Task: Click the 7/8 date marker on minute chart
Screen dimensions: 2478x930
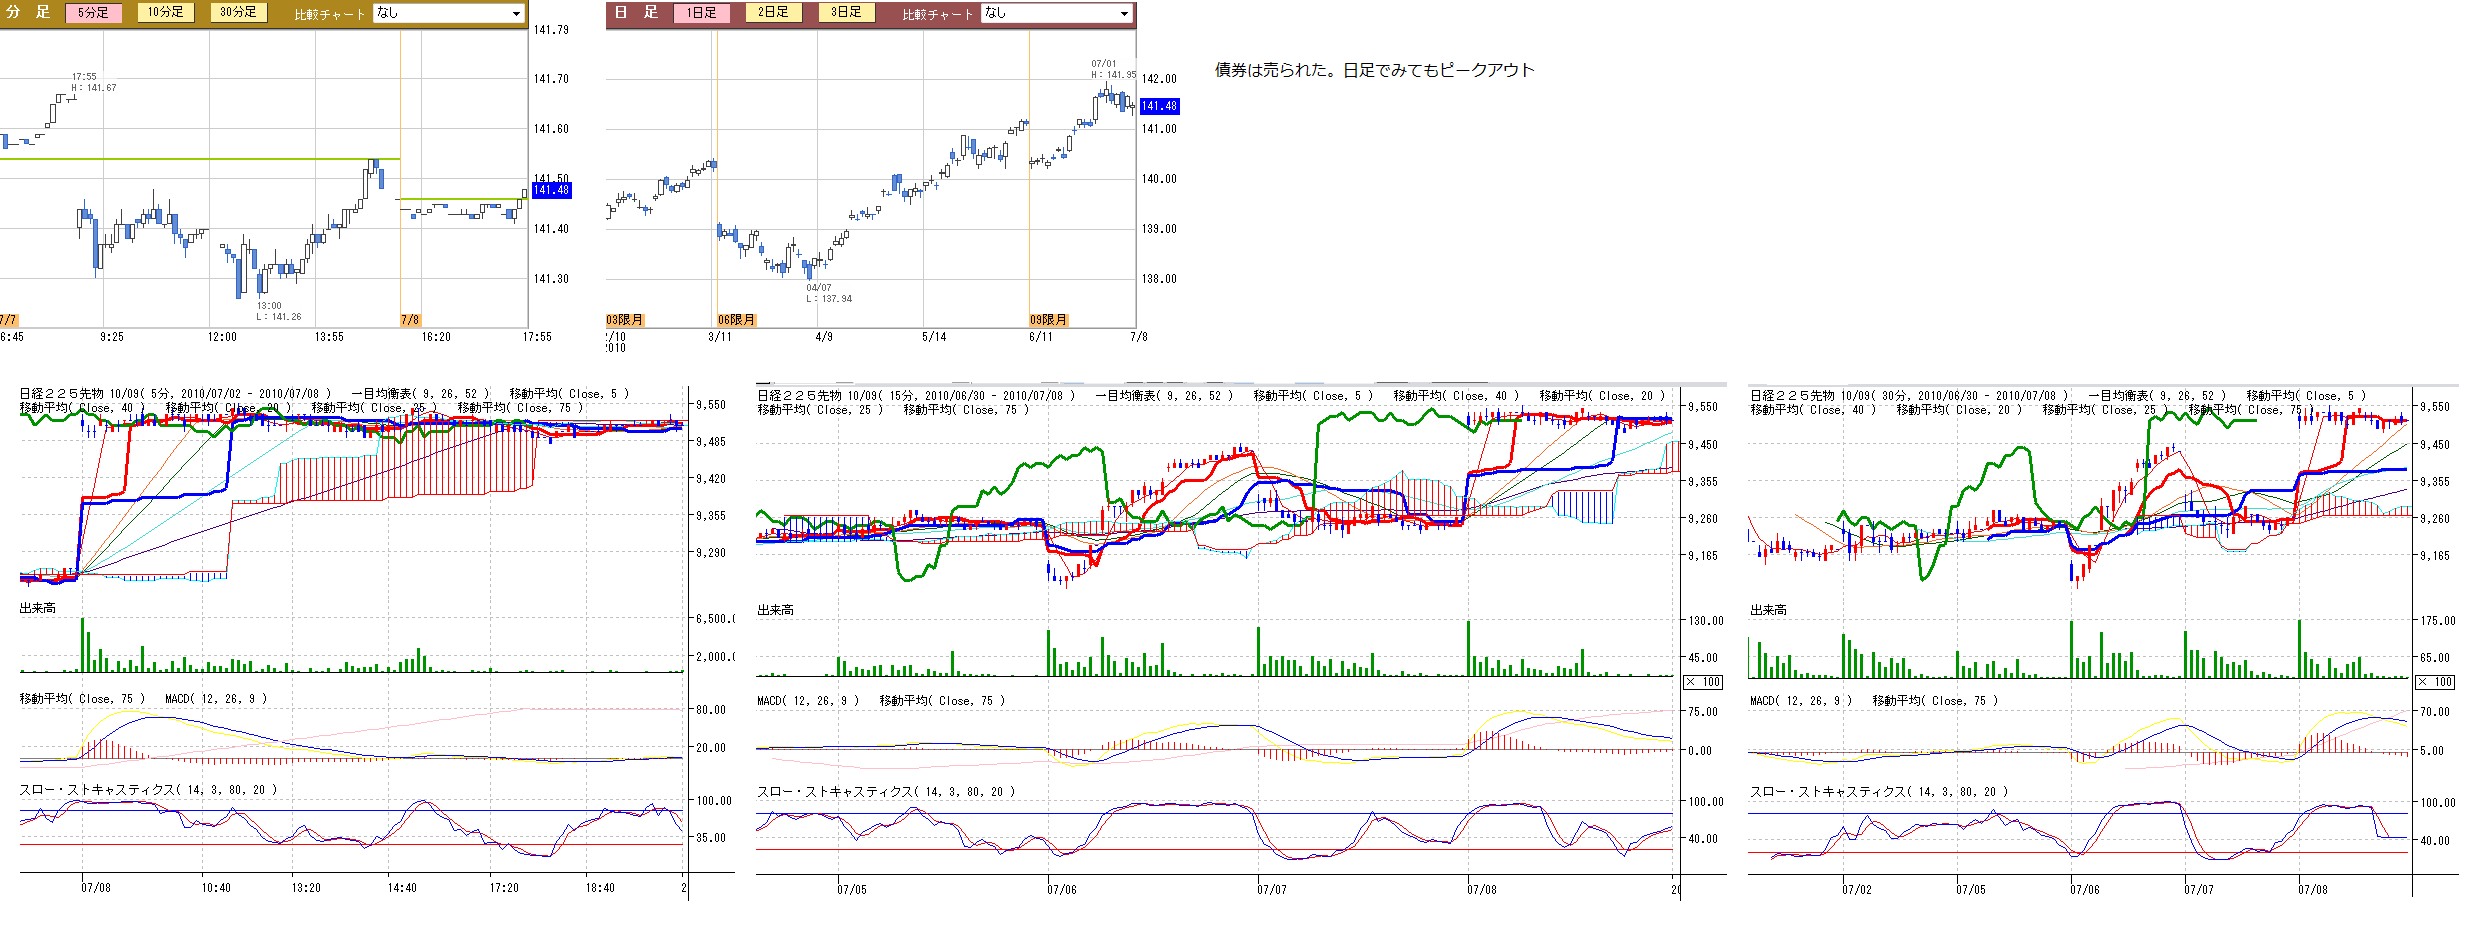Action: coord(410,320)
